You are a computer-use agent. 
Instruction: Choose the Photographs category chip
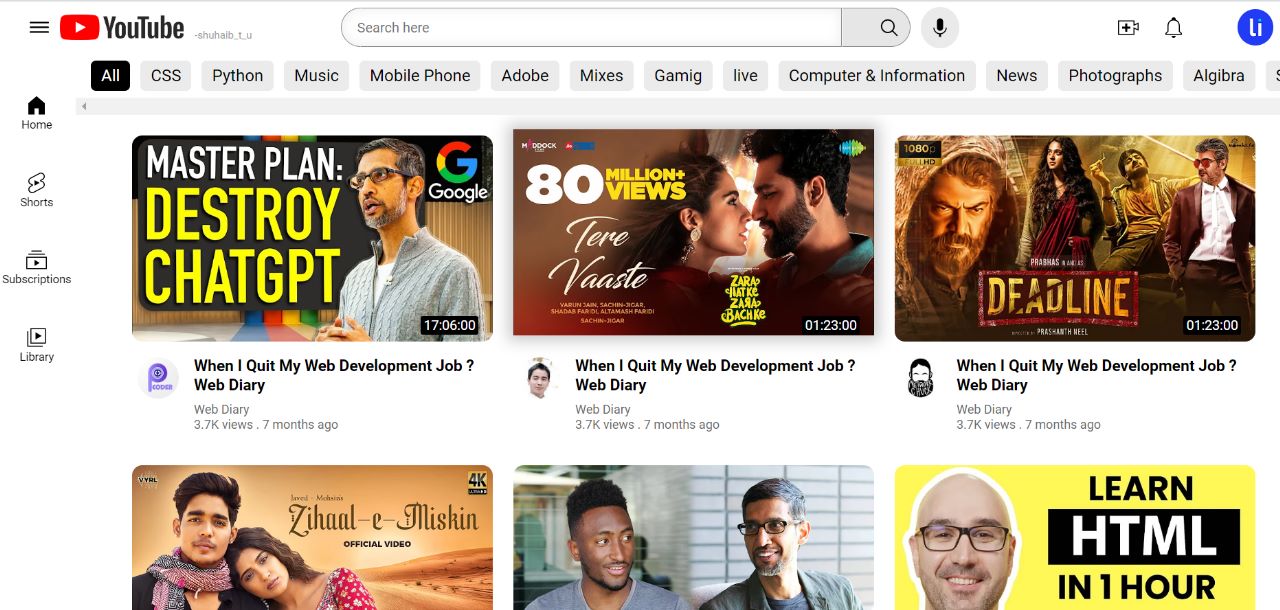click(x=1115, y=76)
